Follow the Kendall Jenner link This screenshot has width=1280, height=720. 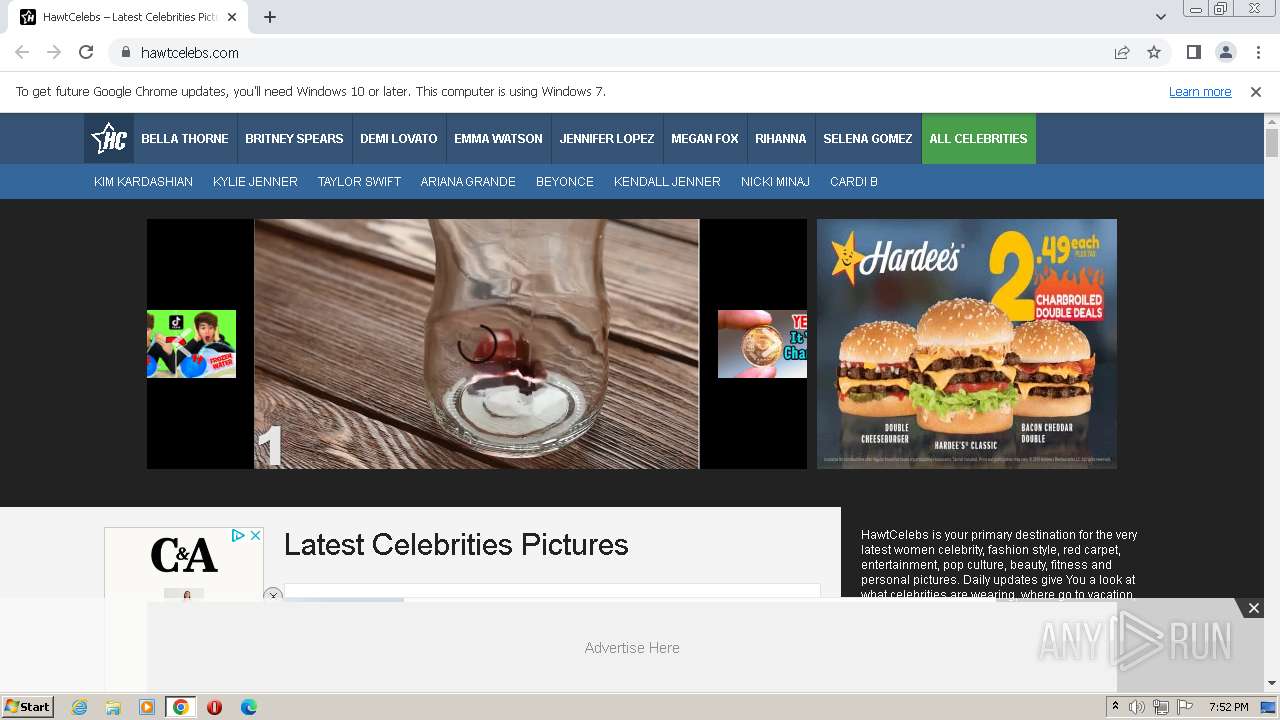click(667, 182)
